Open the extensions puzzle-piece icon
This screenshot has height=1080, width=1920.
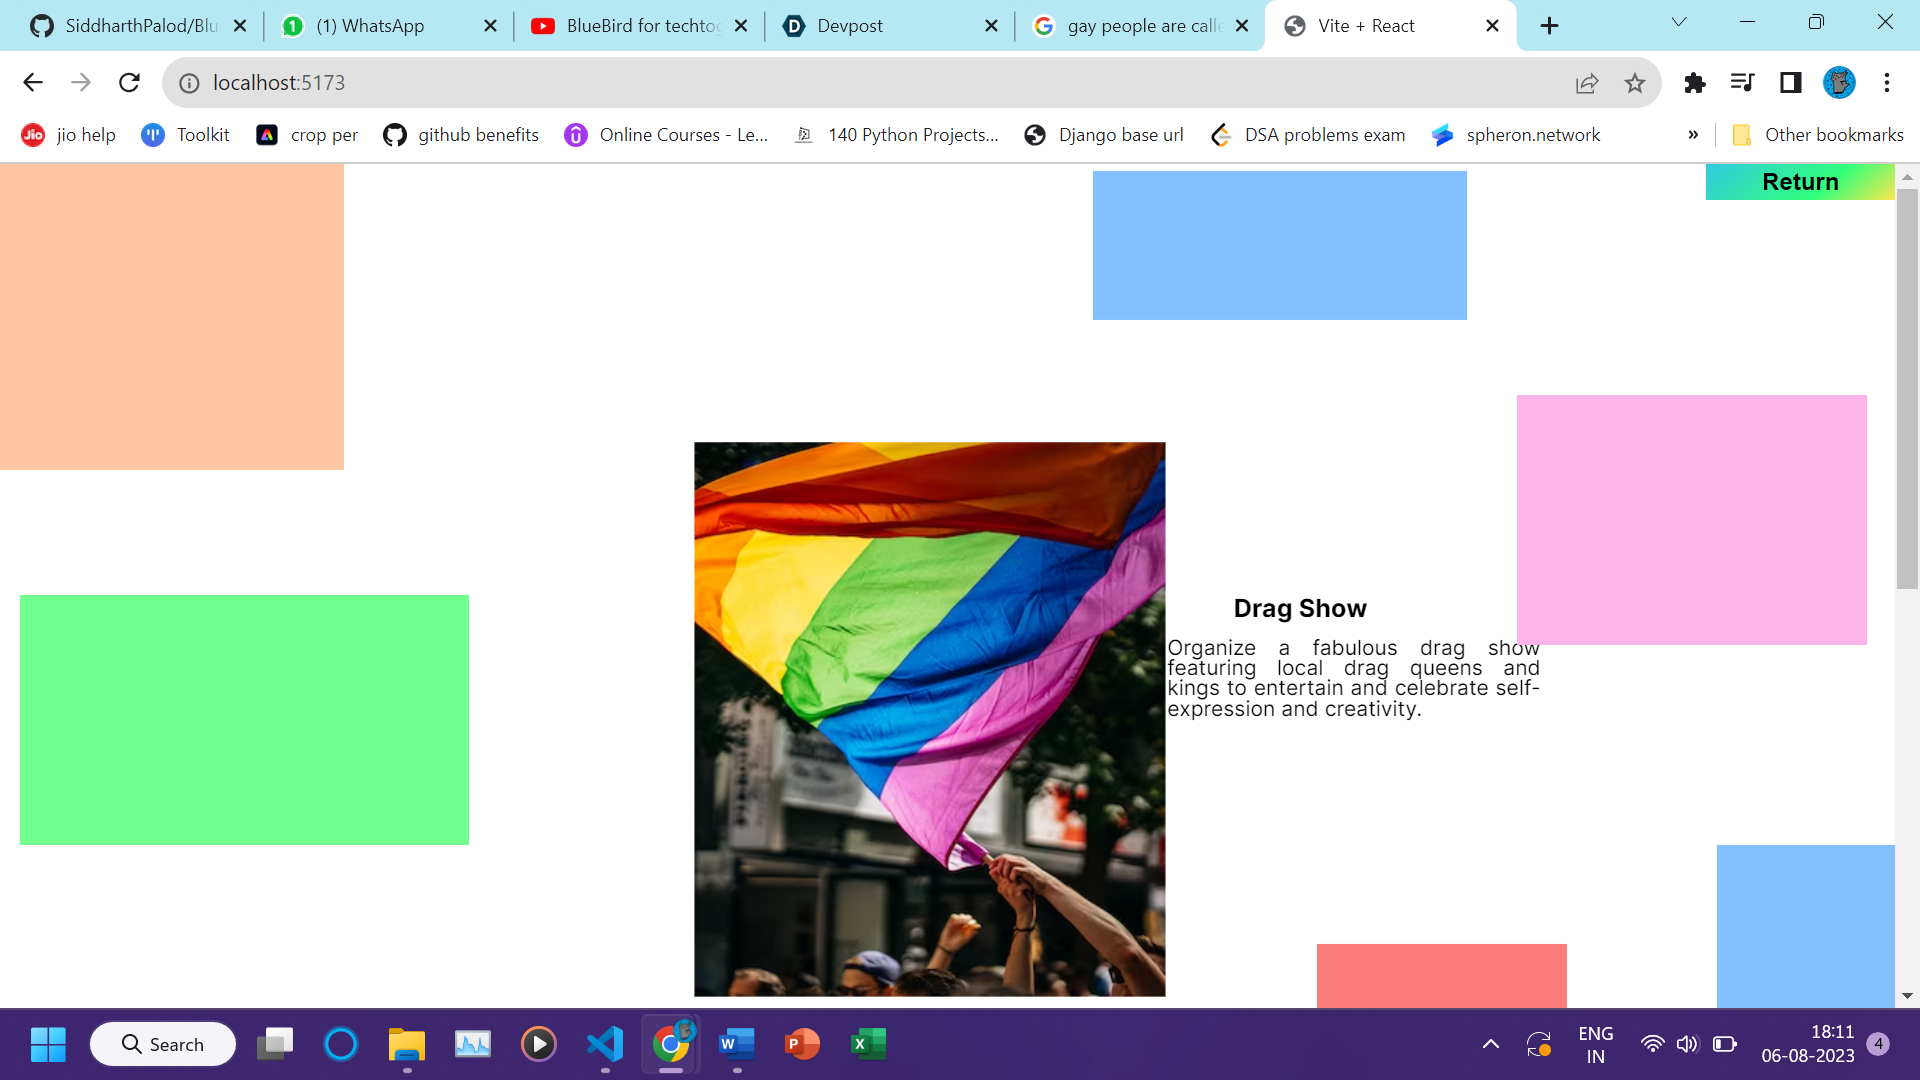[1695, 83]
